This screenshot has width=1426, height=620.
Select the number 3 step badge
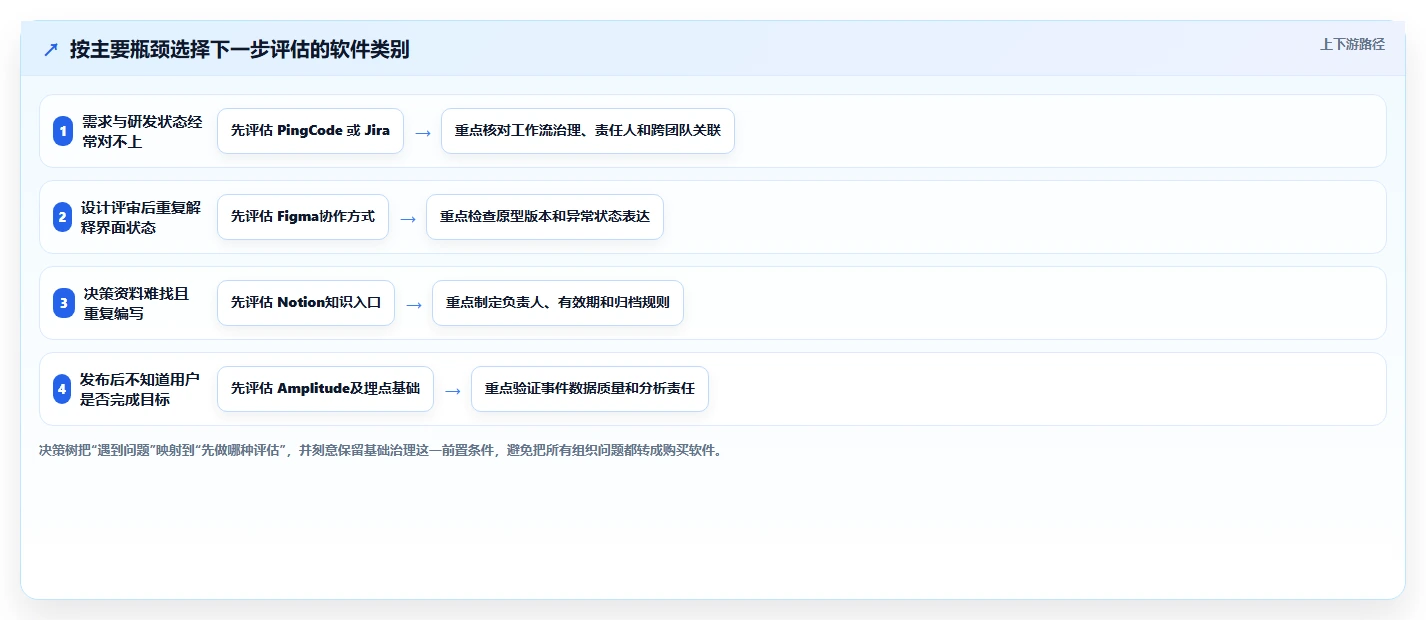click(63, 303)
